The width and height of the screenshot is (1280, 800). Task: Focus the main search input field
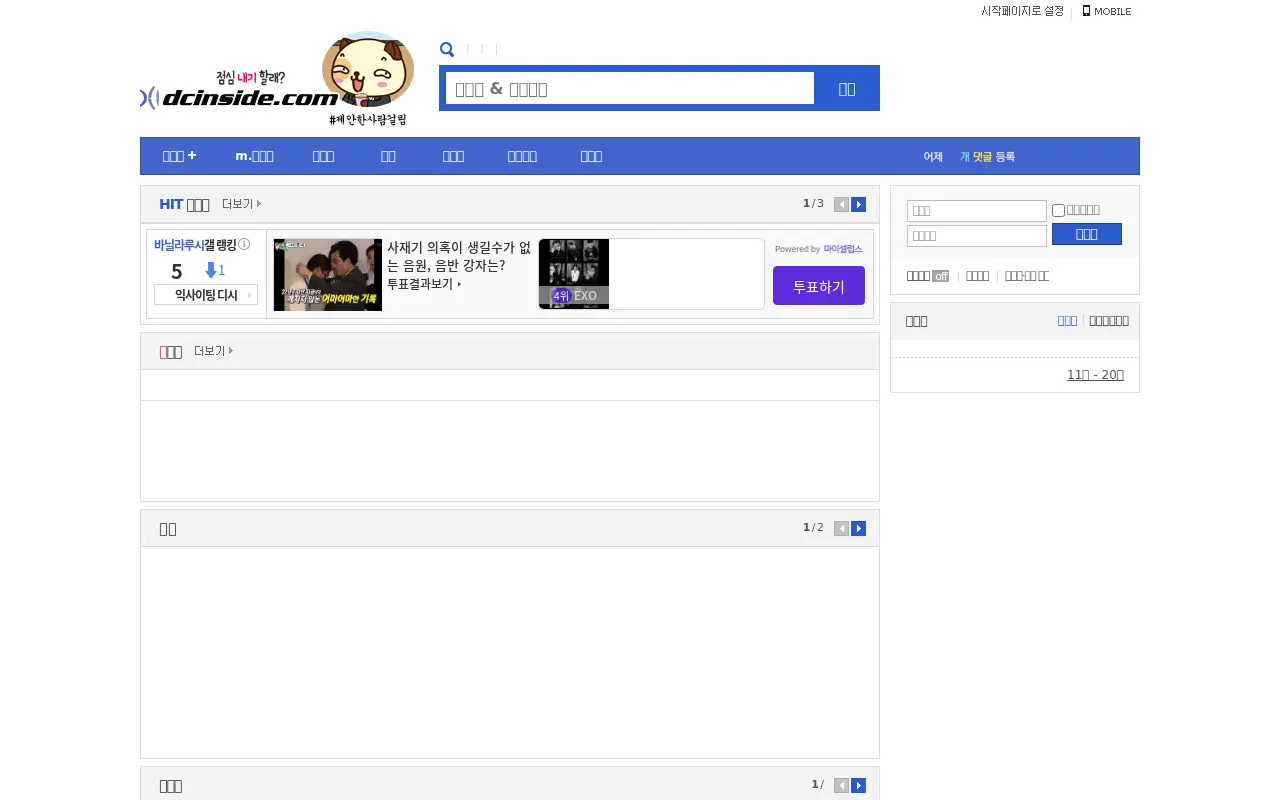click(630, 88)
